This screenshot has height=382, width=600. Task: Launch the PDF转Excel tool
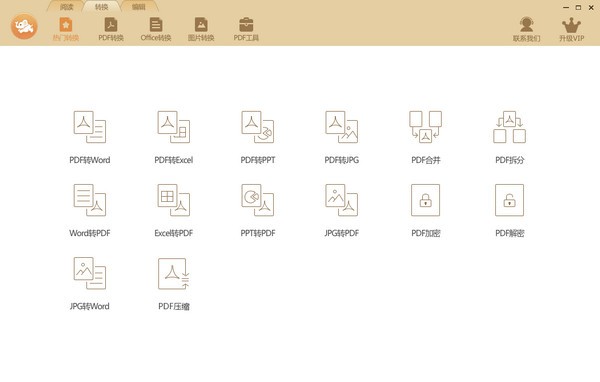[x=174, y=137]
